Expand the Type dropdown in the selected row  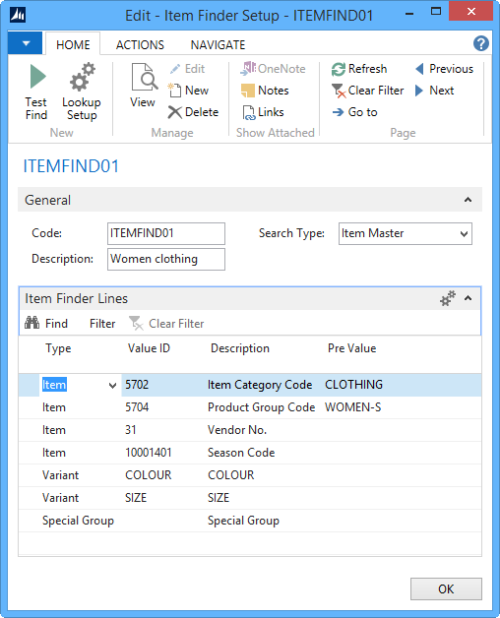point(112,385)
